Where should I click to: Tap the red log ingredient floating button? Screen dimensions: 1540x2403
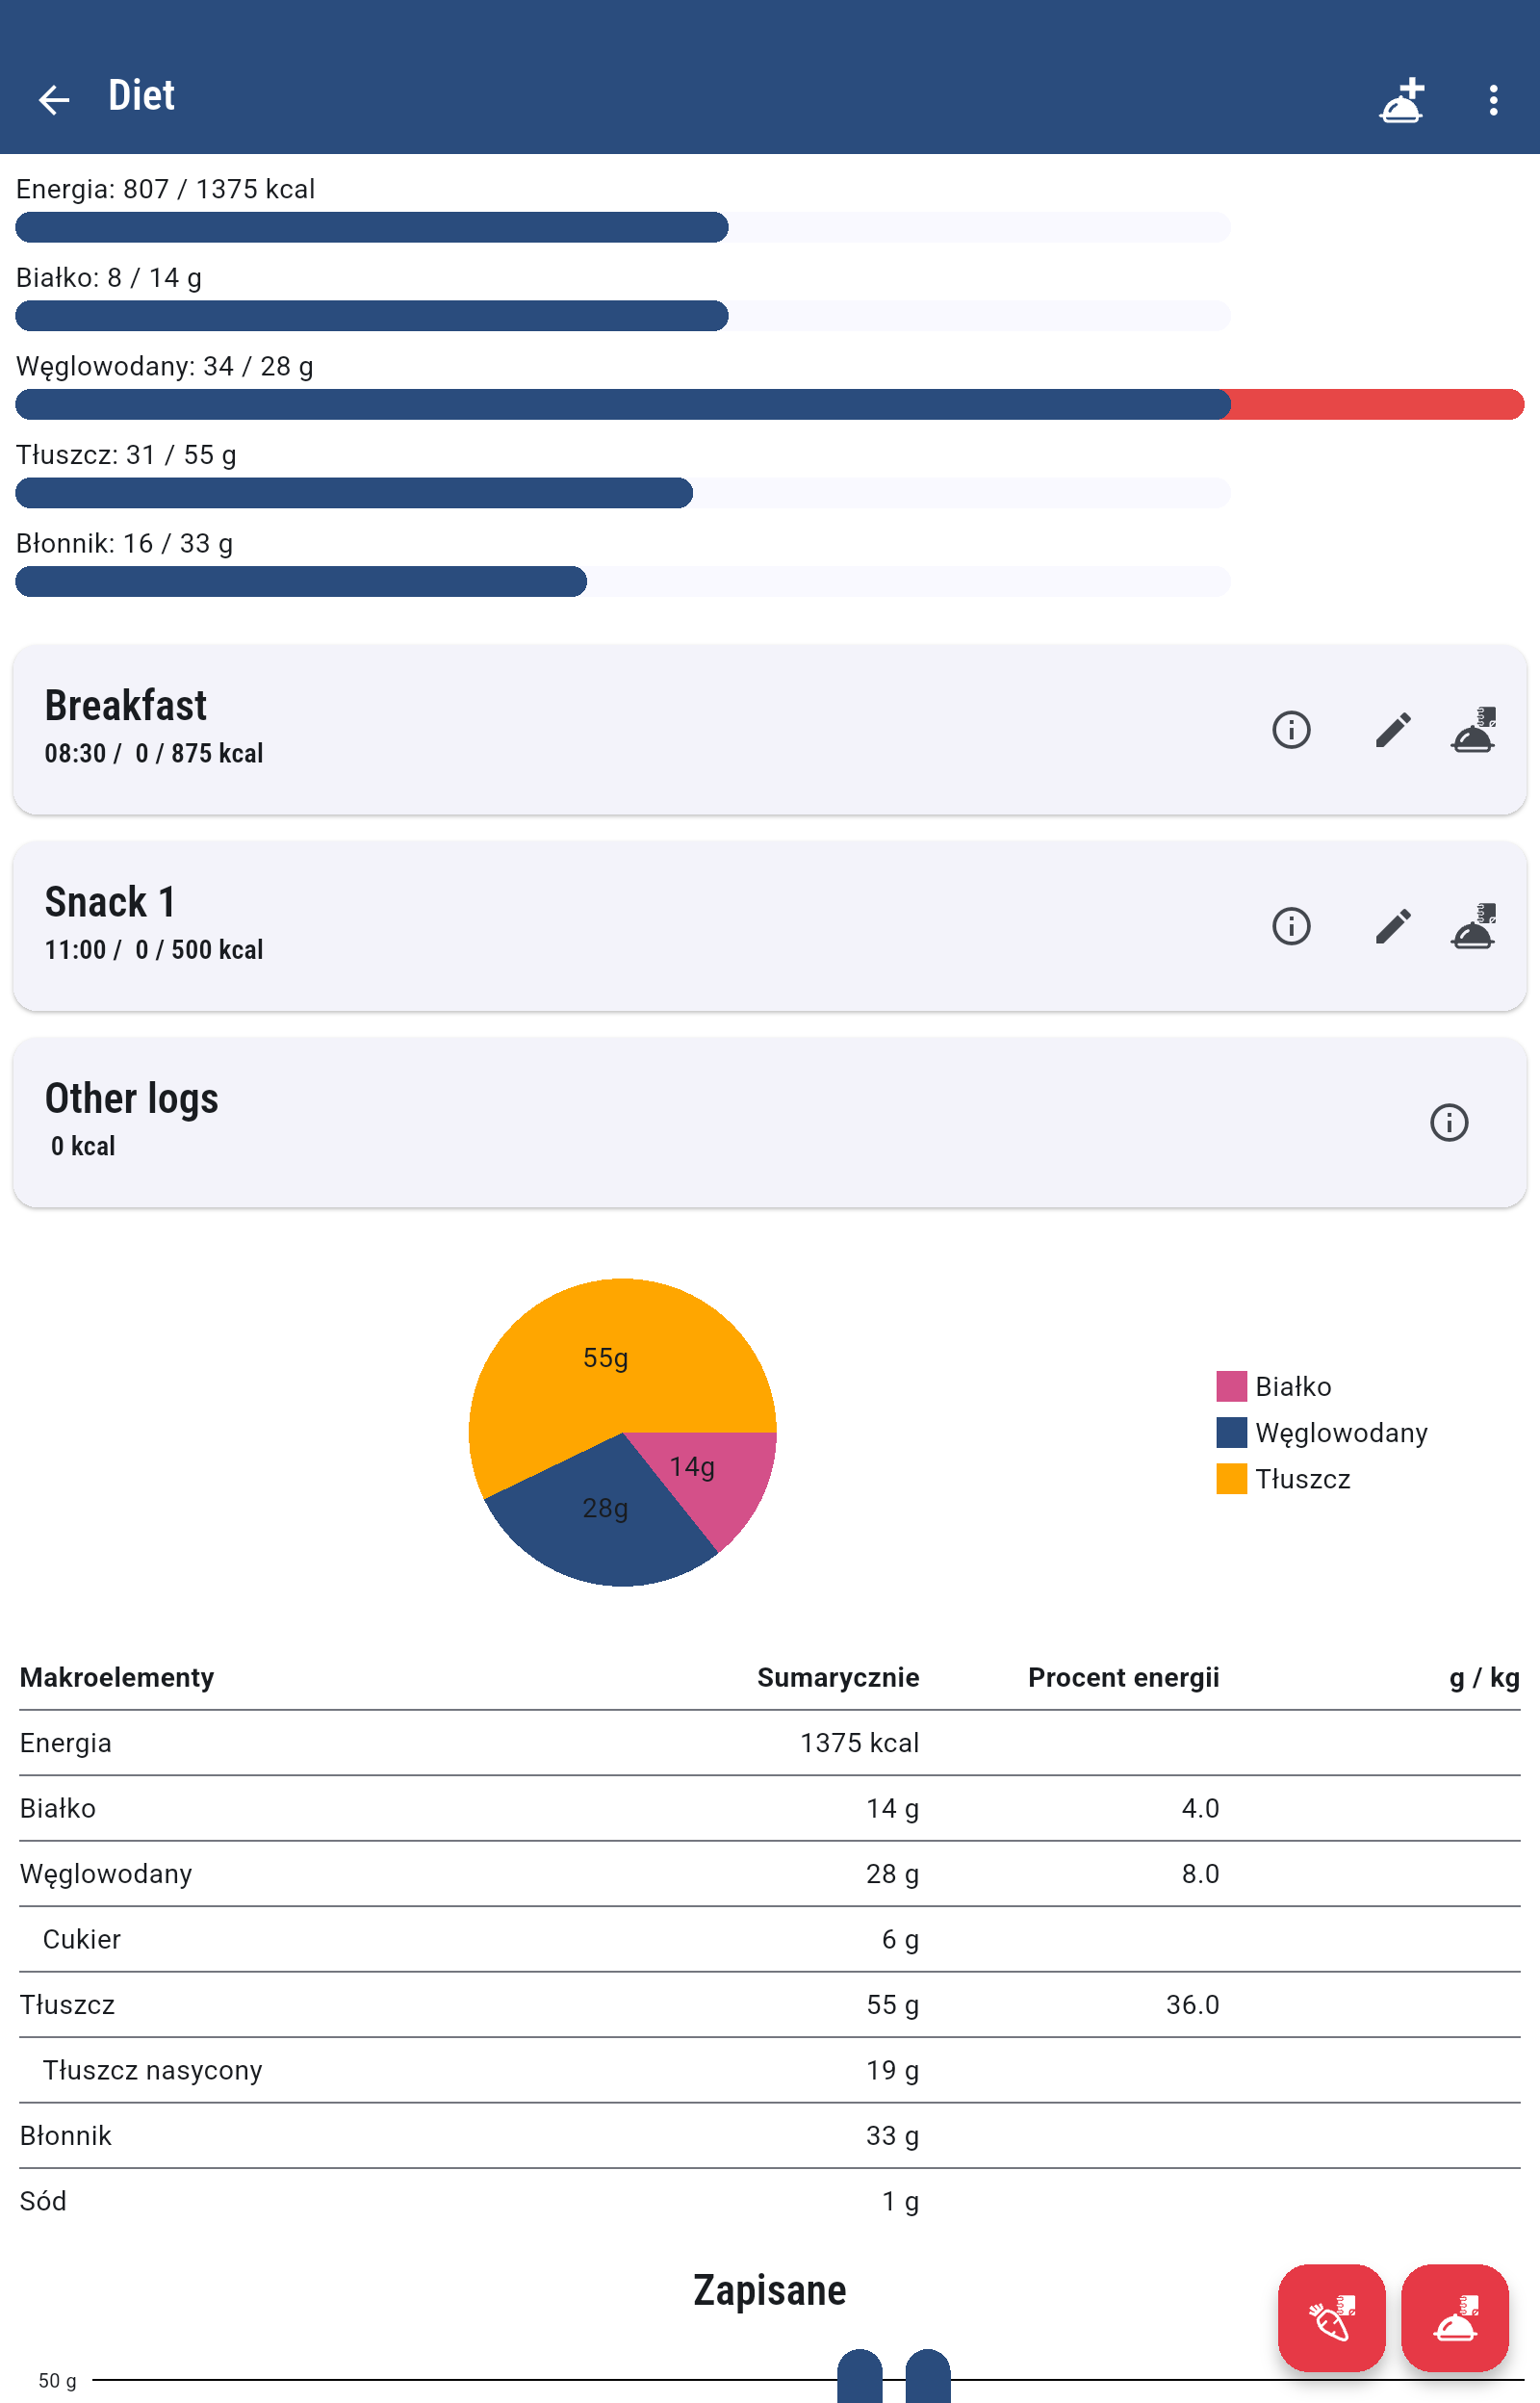coord(1331,2317)
